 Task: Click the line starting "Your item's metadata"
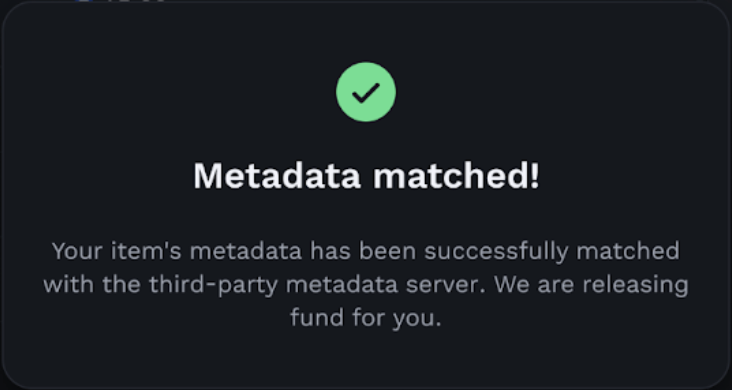click(x=366, y=251)
